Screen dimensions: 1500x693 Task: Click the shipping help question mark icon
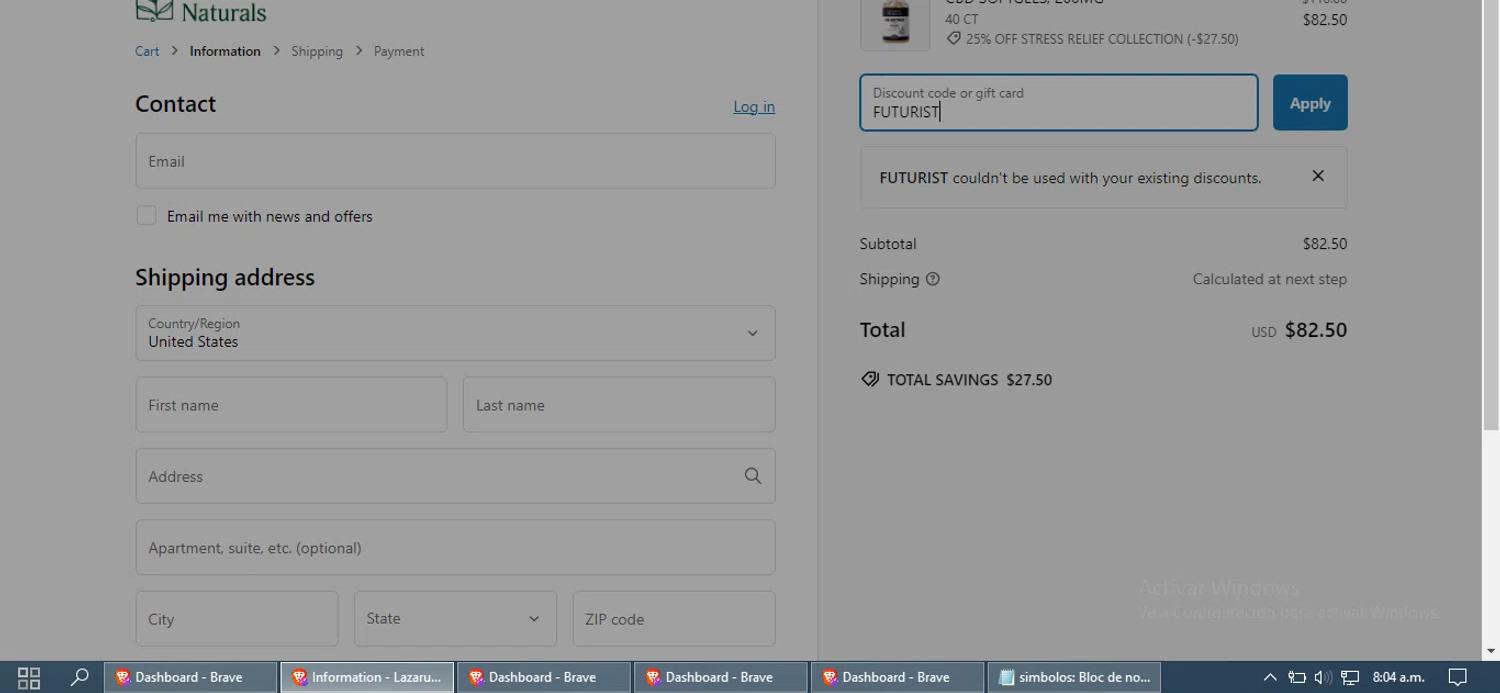point(932,279)
